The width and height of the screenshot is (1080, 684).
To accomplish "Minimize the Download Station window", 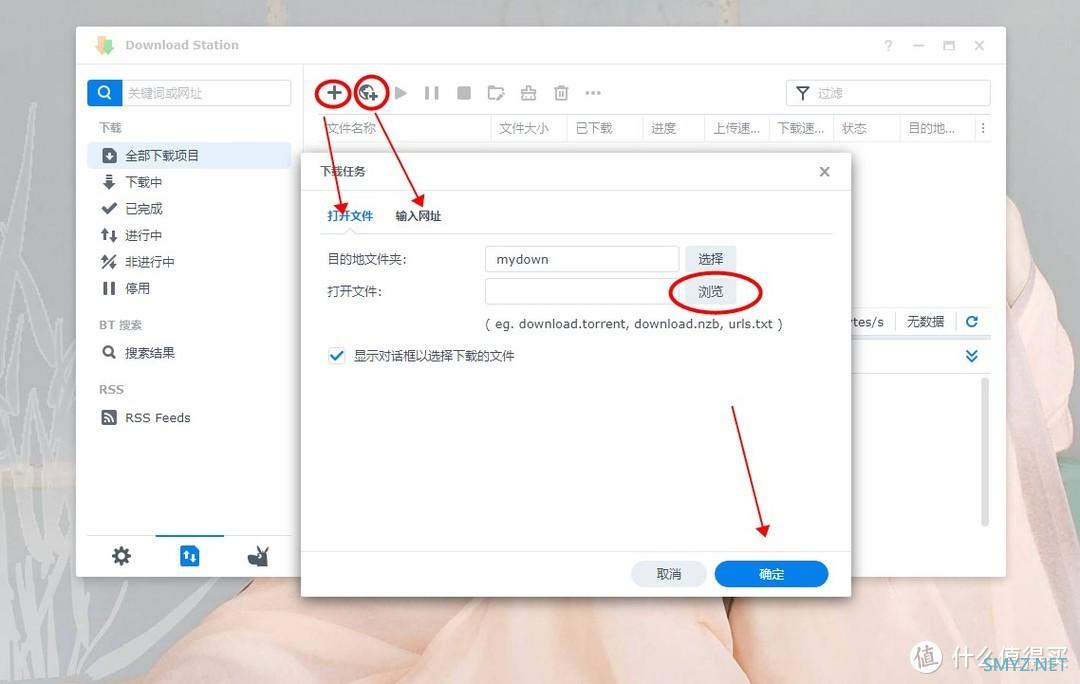I will coord(919,45).
